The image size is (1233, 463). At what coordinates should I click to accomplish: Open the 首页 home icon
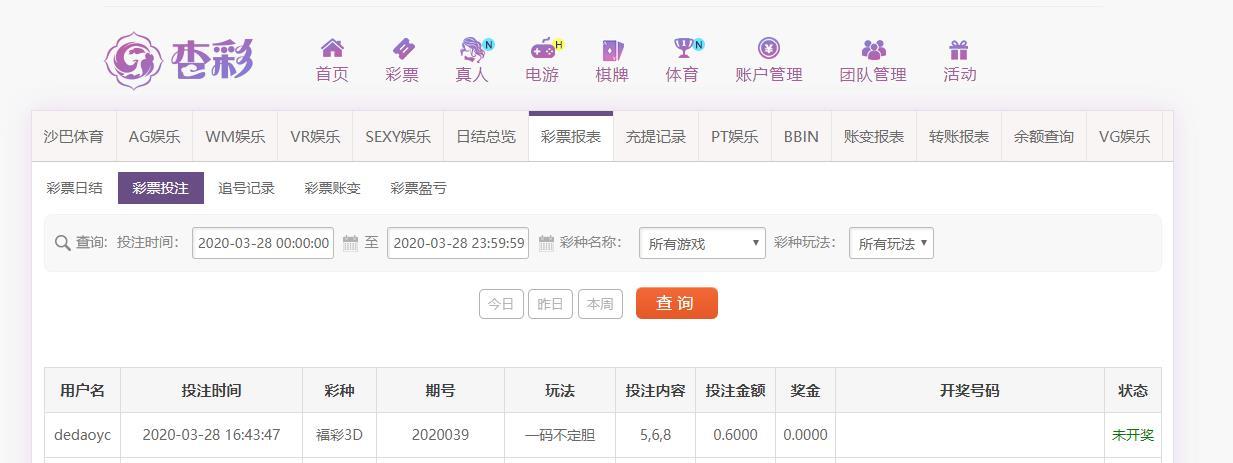tap(332, 48)
